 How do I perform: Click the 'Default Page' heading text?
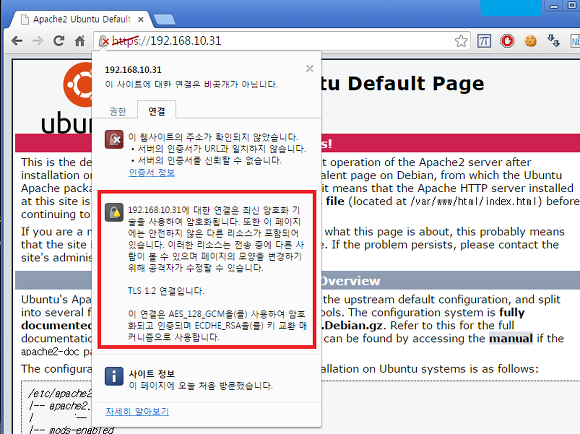coord(416,84)
